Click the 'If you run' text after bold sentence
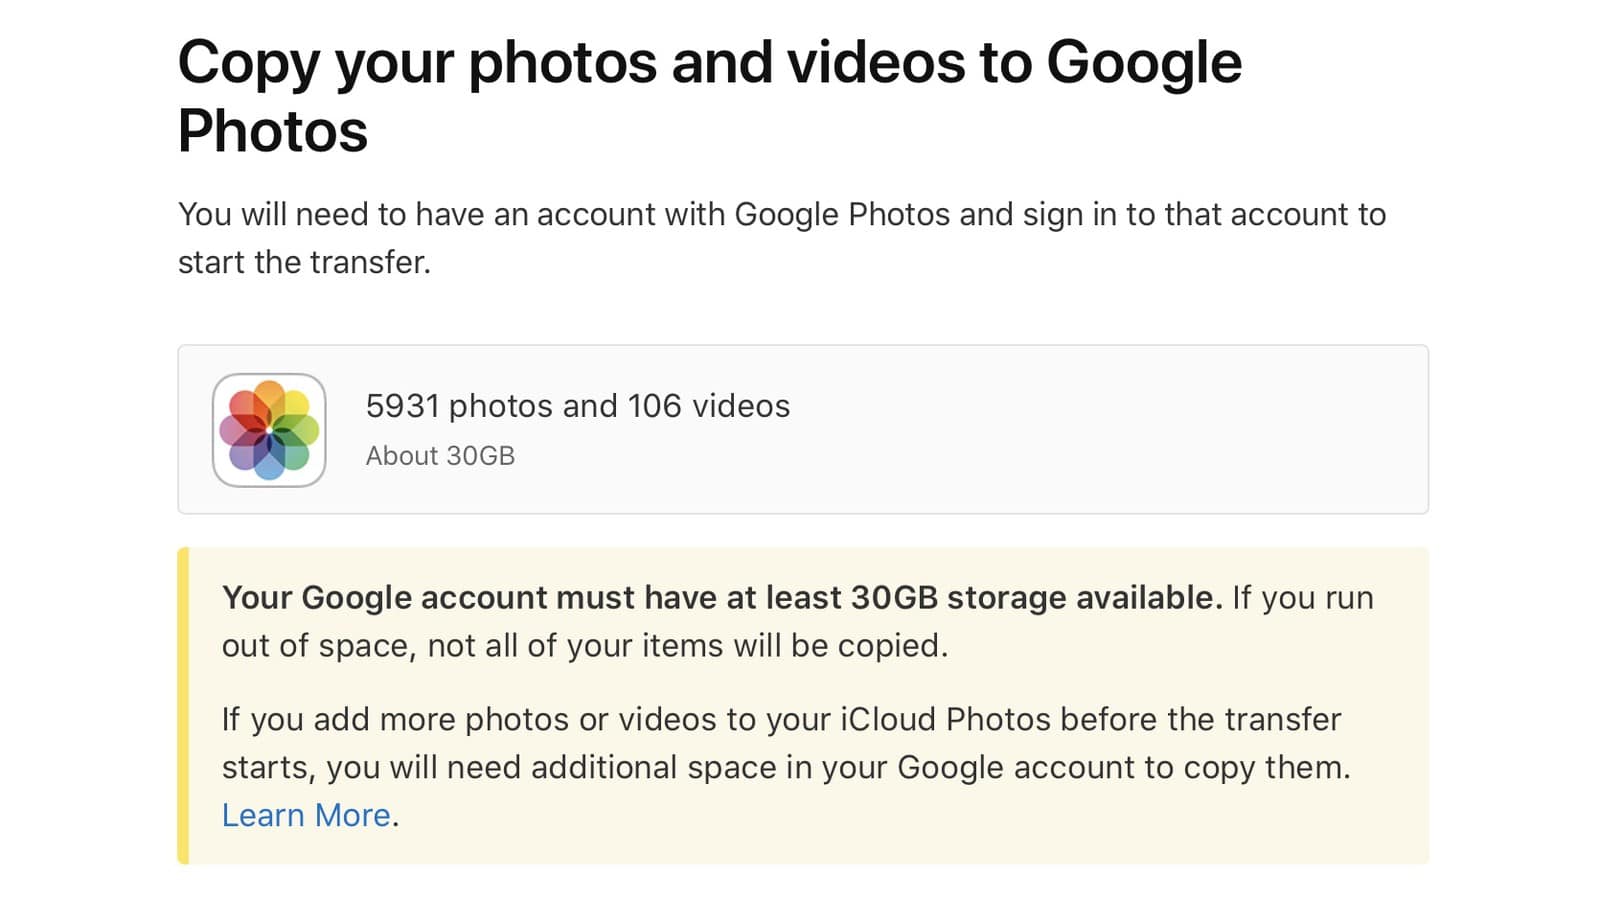Image resolution: width=1600 pixels, height=900 pixels. [1302, 598]
